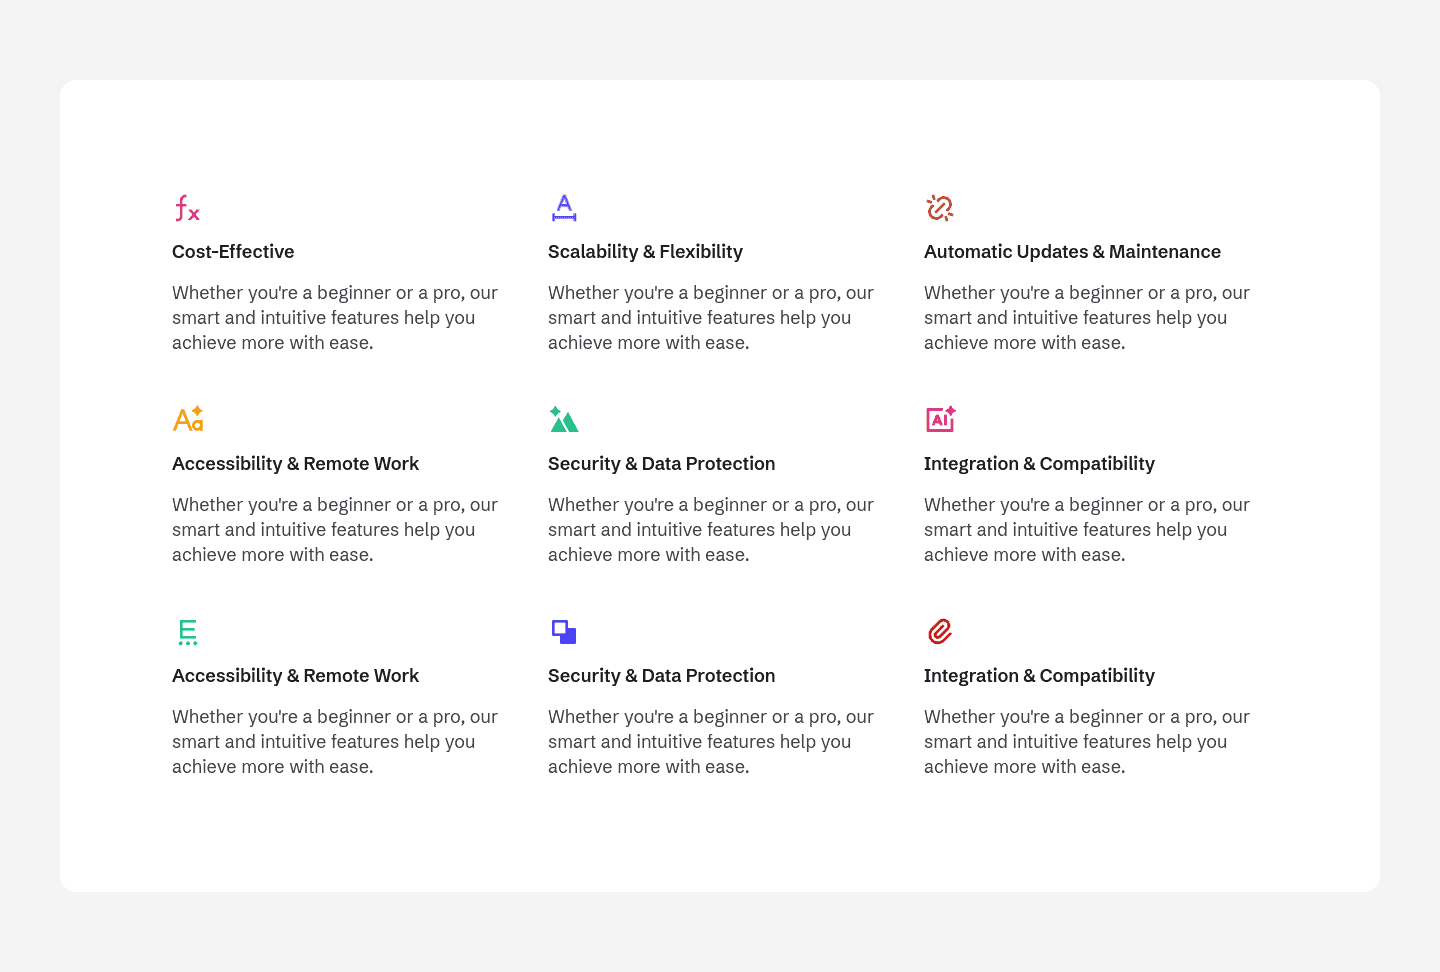Image resolution: width=1440 pixels, height=972 pixels.
Task: Click the blue overlapping squares icon
Action: [564, 632]
